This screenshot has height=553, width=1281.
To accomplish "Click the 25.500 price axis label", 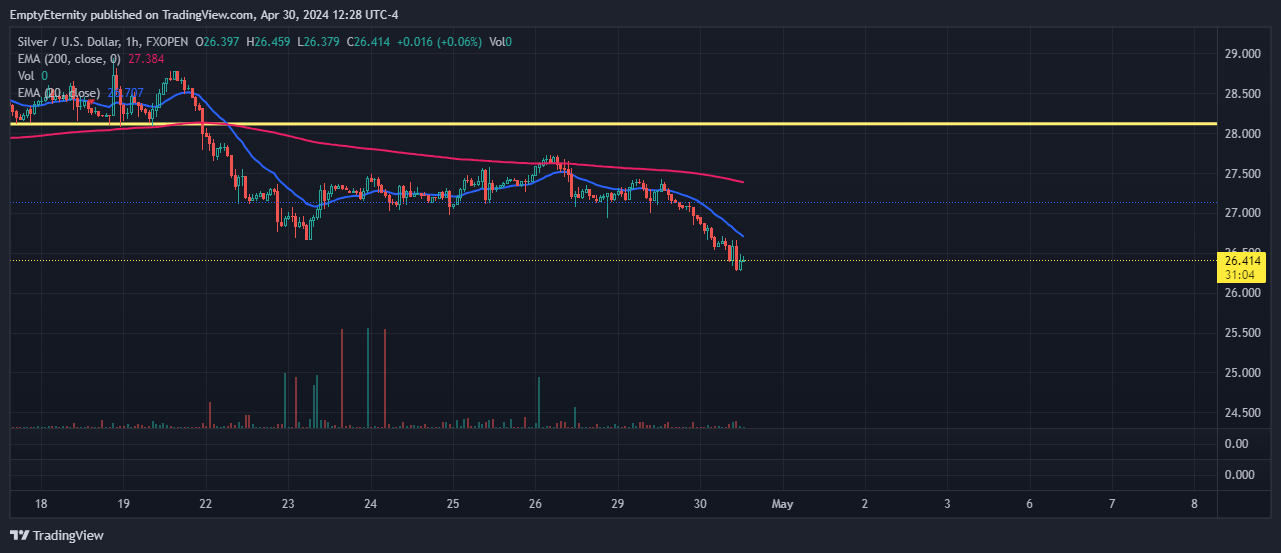I will tap(1241, 333).
